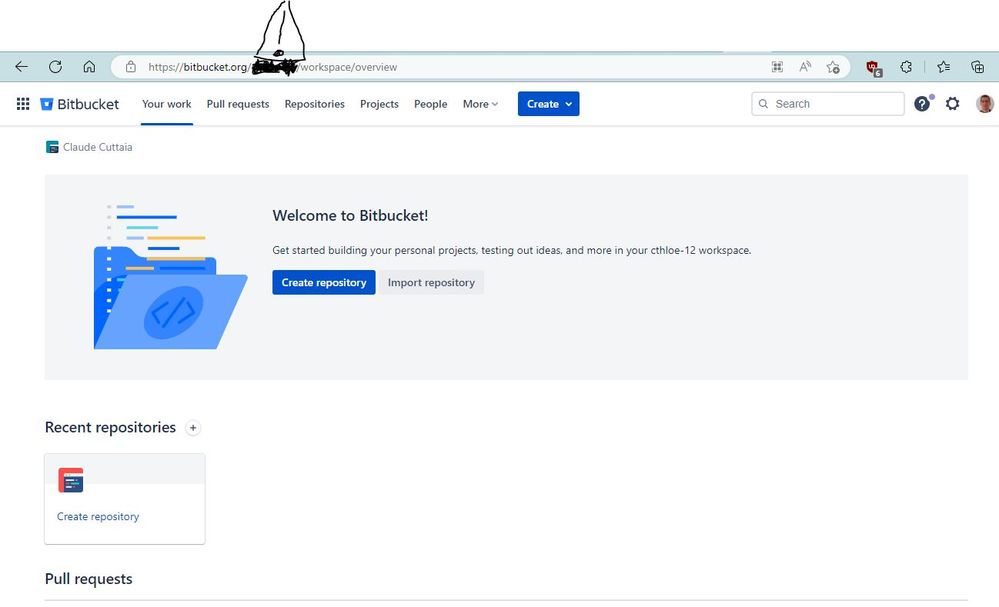This screenshot has height=607, width=999.
Task: Click the folder illustration in welcome banner
Action: pyautogui.click(x=170, y=277)
